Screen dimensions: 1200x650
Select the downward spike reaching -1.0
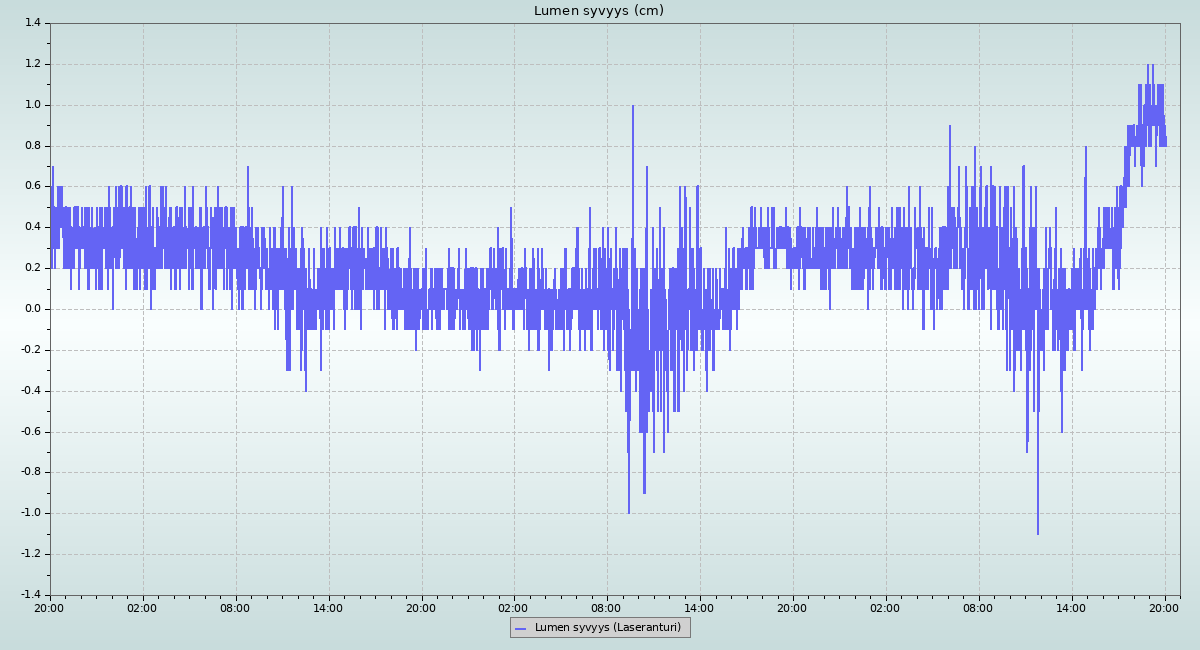629,508
